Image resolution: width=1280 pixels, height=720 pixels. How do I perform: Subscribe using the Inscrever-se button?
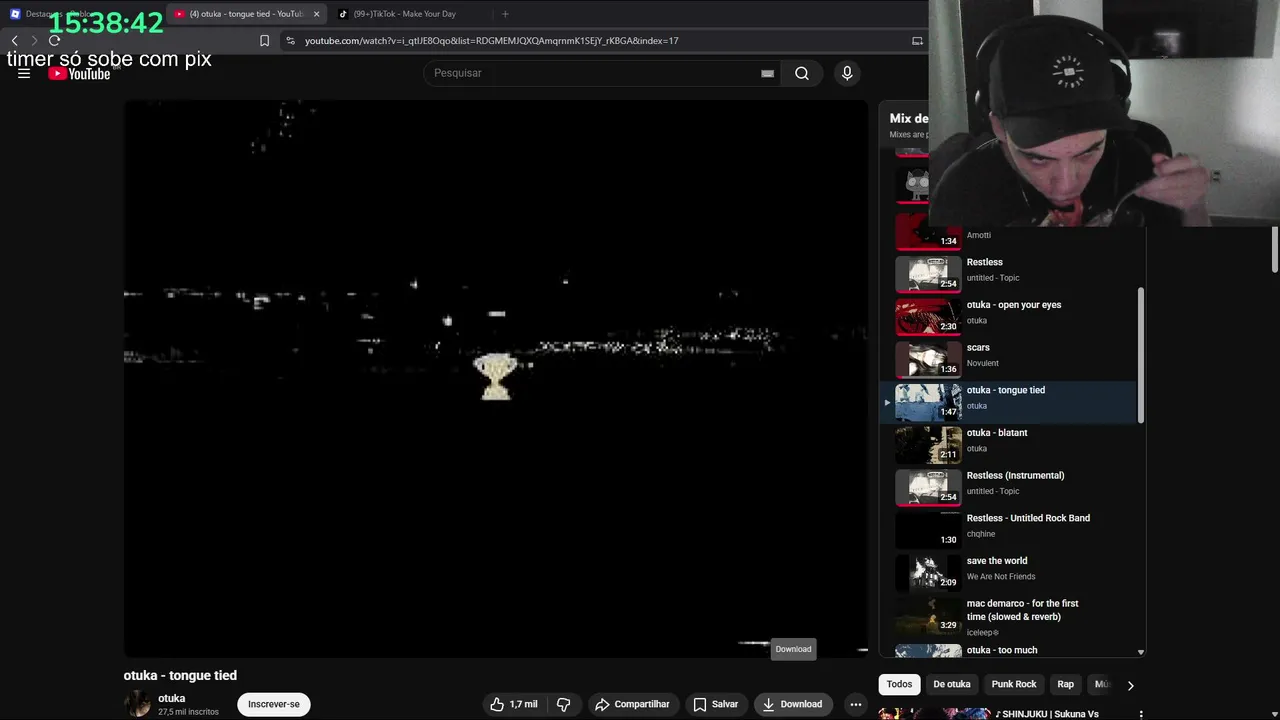click(274, 704)
